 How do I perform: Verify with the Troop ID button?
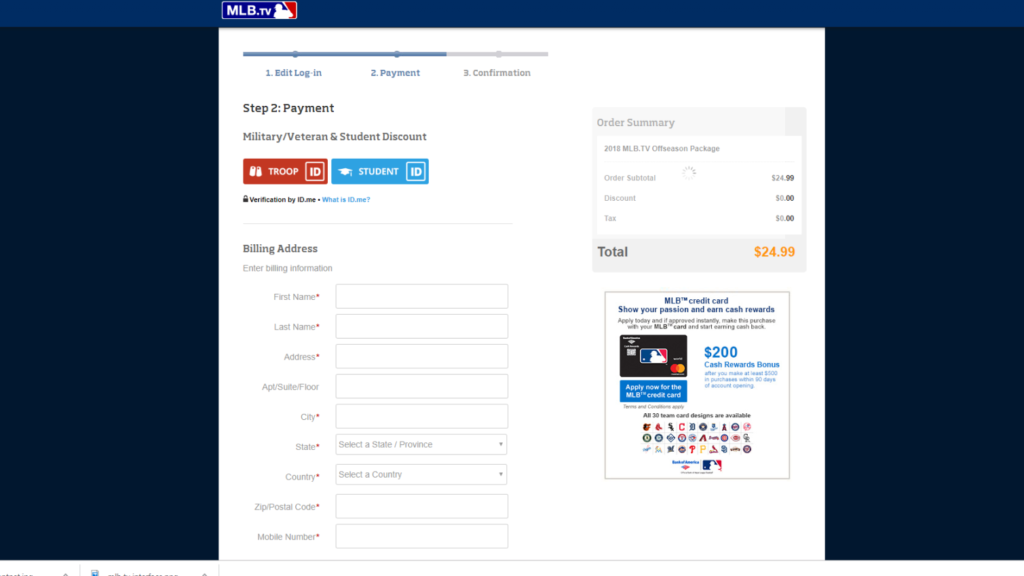click(285, 171)
